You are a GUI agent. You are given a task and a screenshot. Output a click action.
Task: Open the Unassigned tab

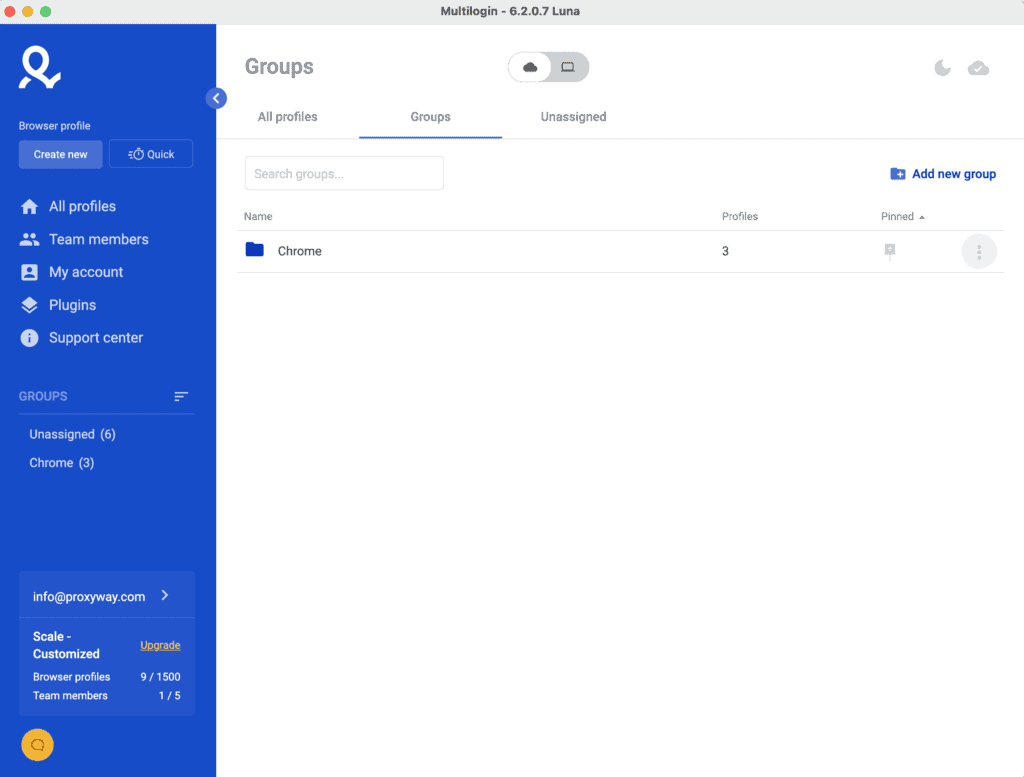573,117
